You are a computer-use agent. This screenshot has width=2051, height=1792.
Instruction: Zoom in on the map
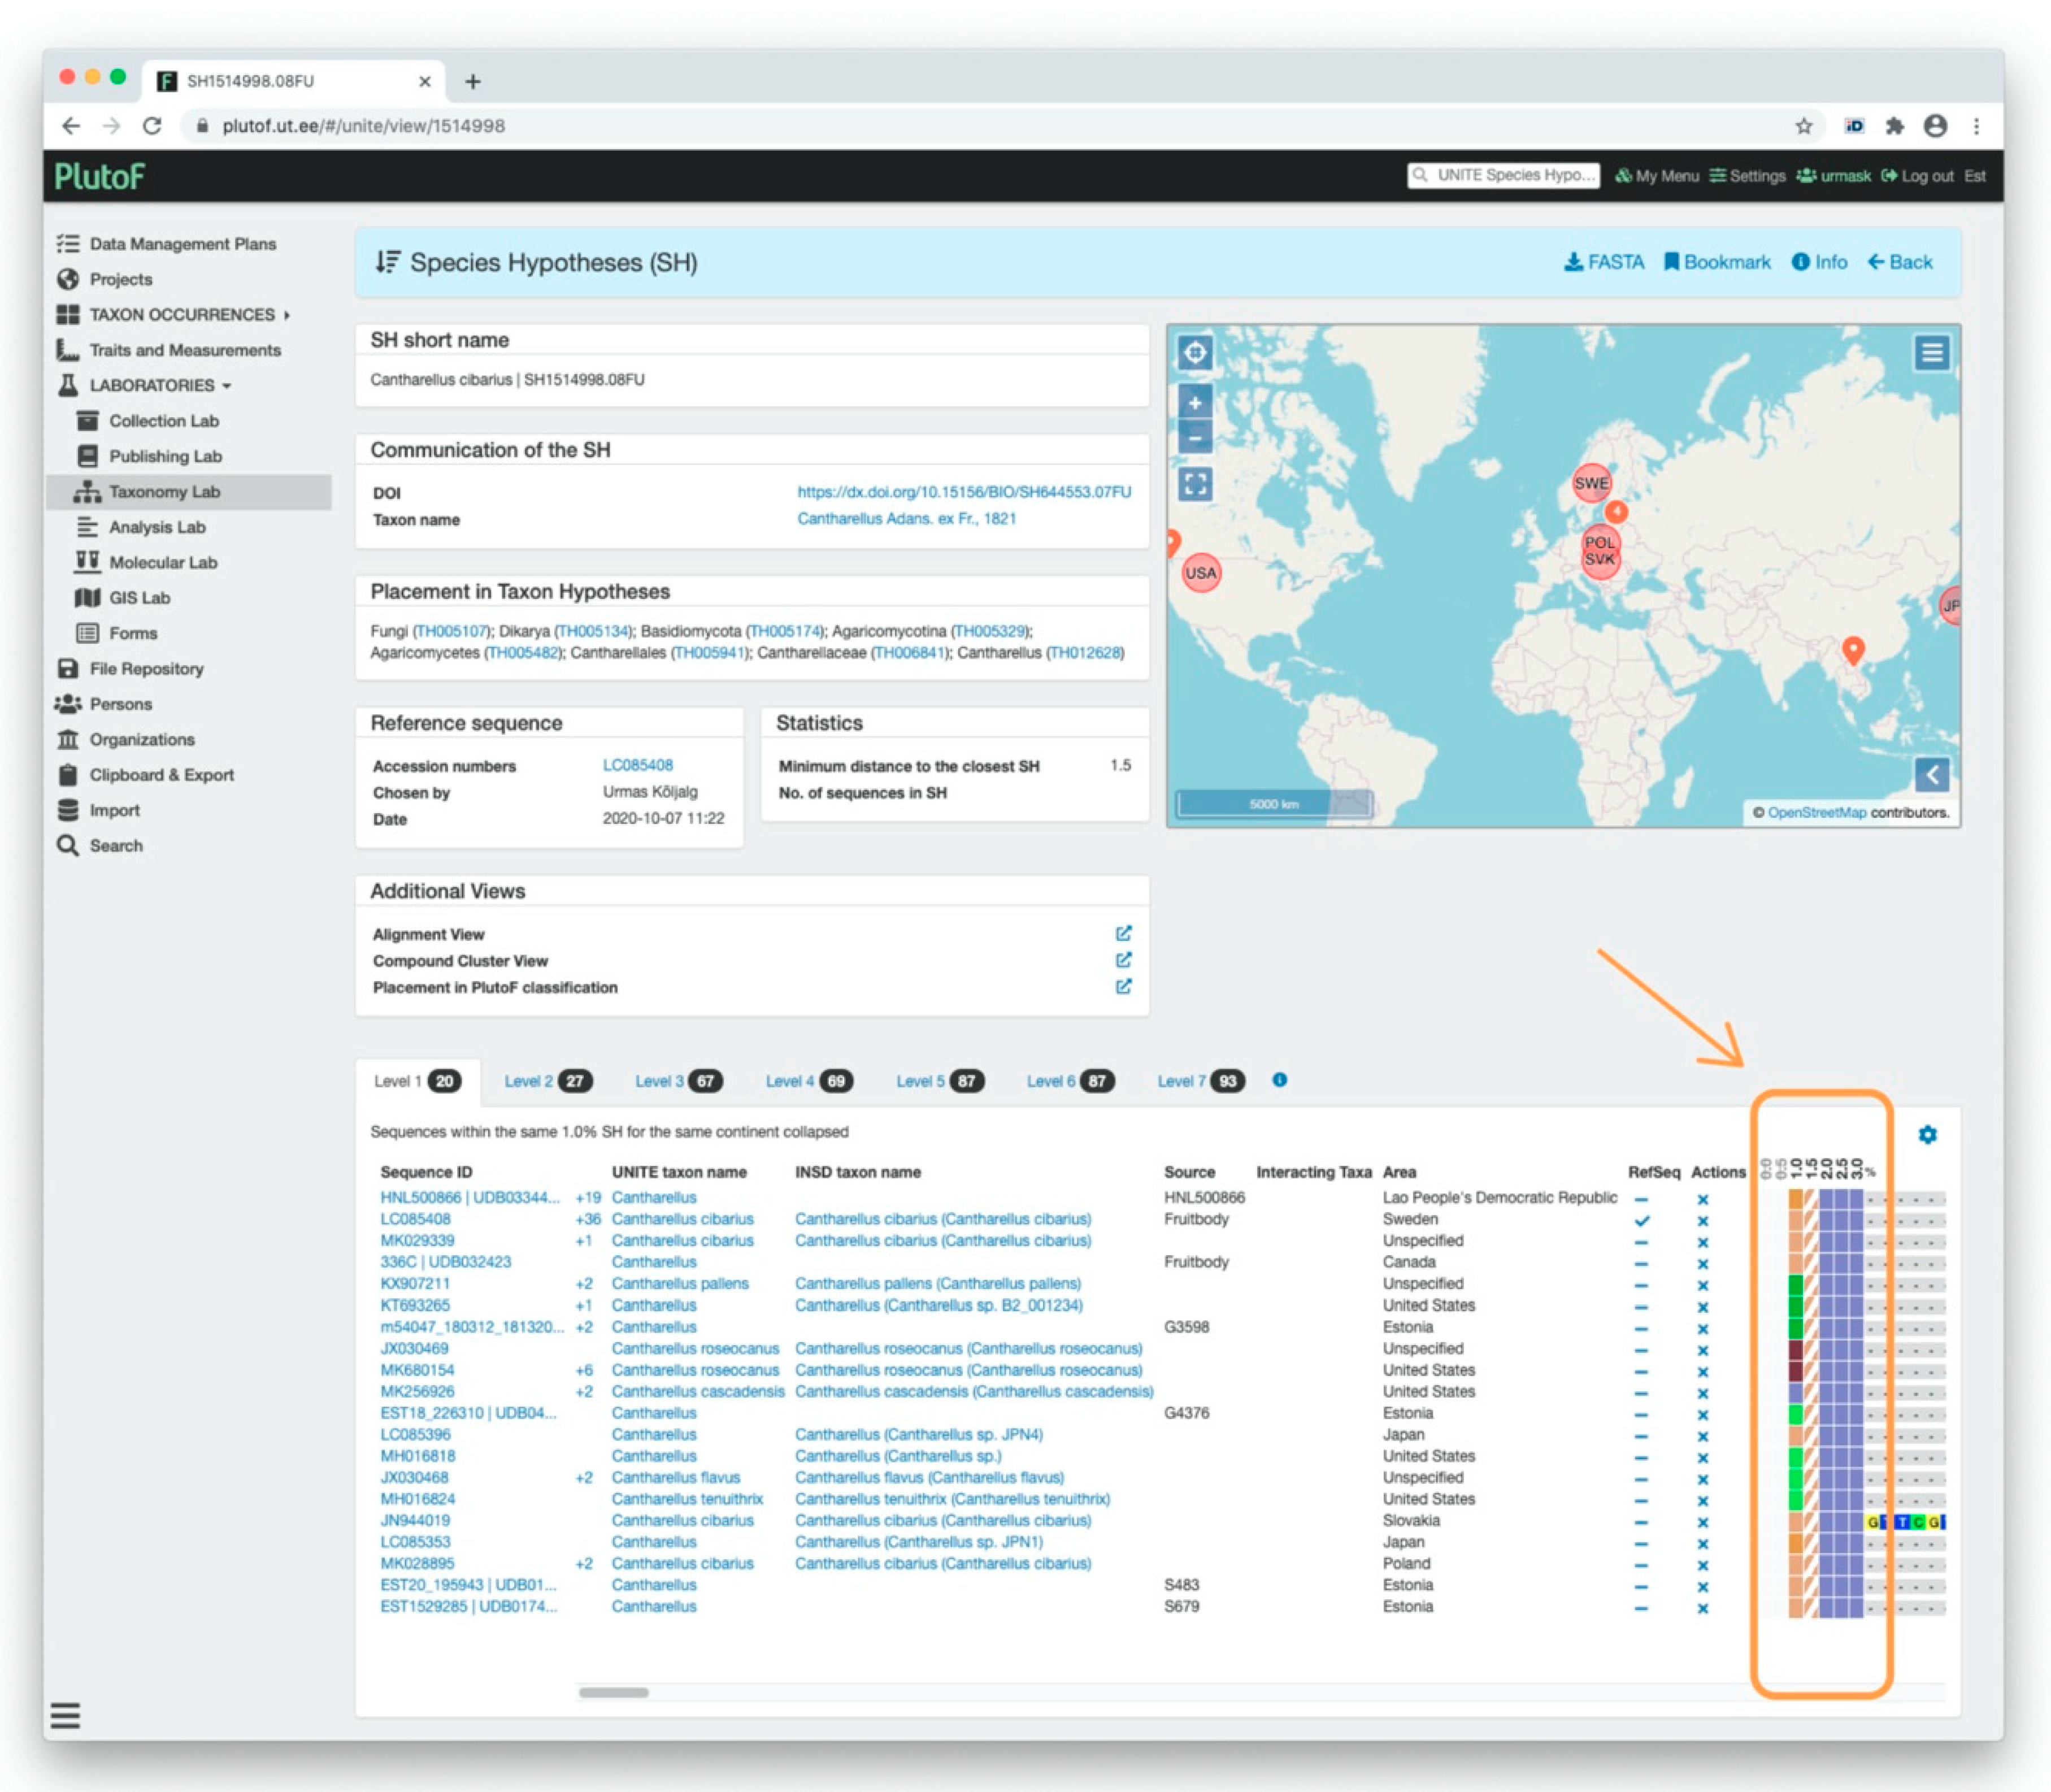click(x=1195, y=403)
